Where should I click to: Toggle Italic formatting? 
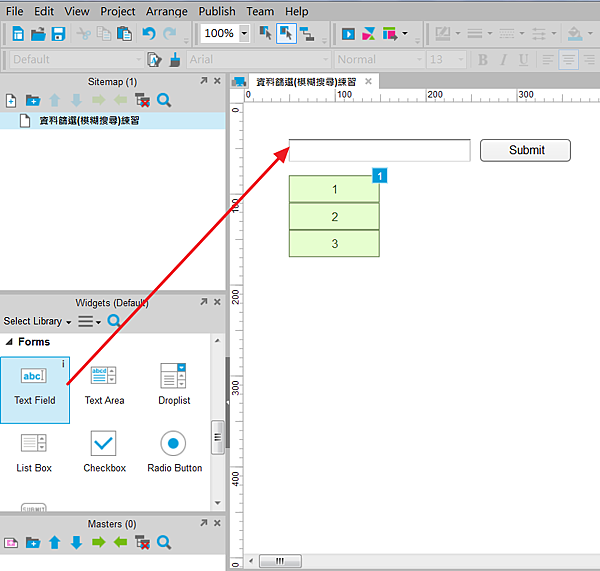coord(504,60)
